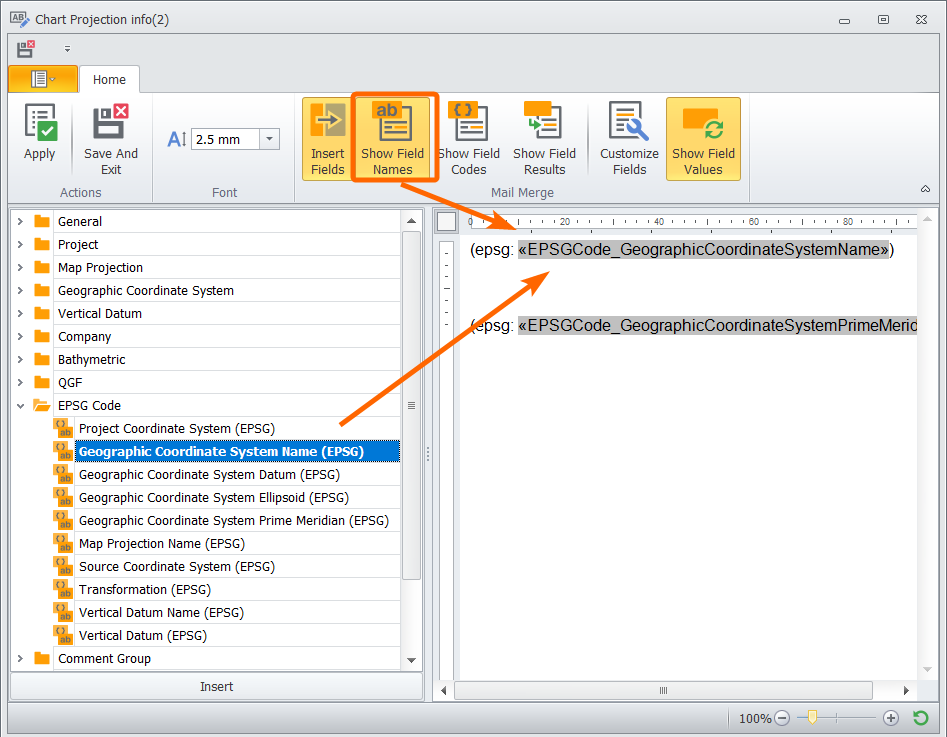947x737 pixels.
Task: Expand the QGF folder
Action: tap(21, 382)
